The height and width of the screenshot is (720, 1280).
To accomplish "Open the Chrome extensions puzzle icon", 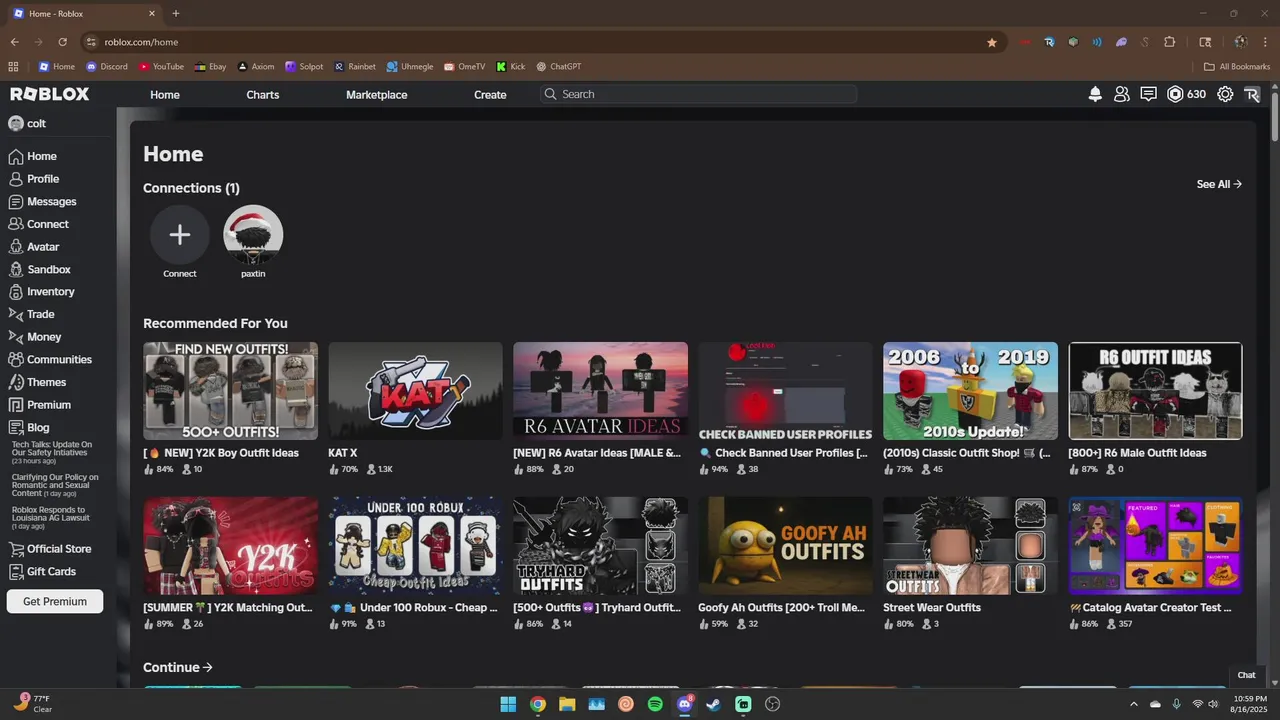I will coord(1170,42).
